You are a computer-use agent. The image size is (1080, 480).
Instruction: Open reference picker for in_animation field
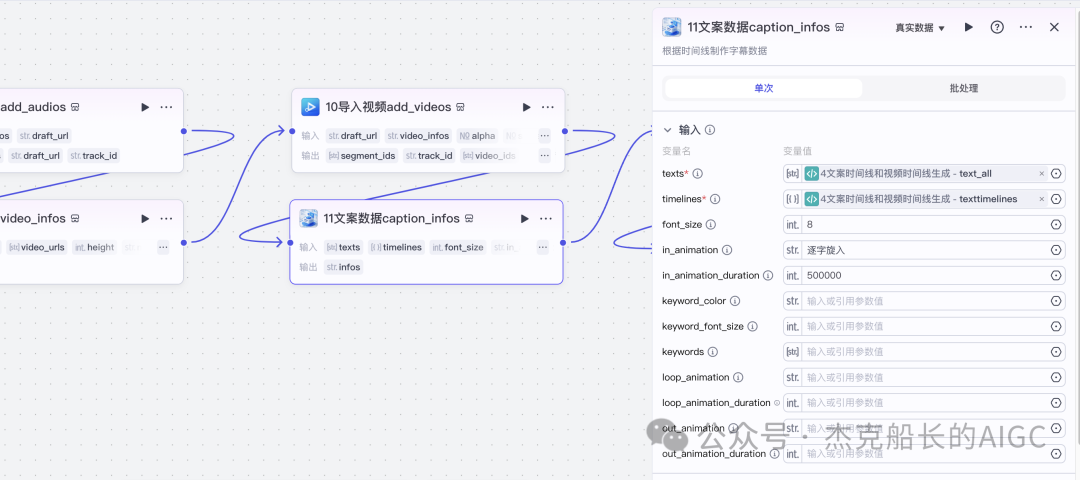[1056, 250]
